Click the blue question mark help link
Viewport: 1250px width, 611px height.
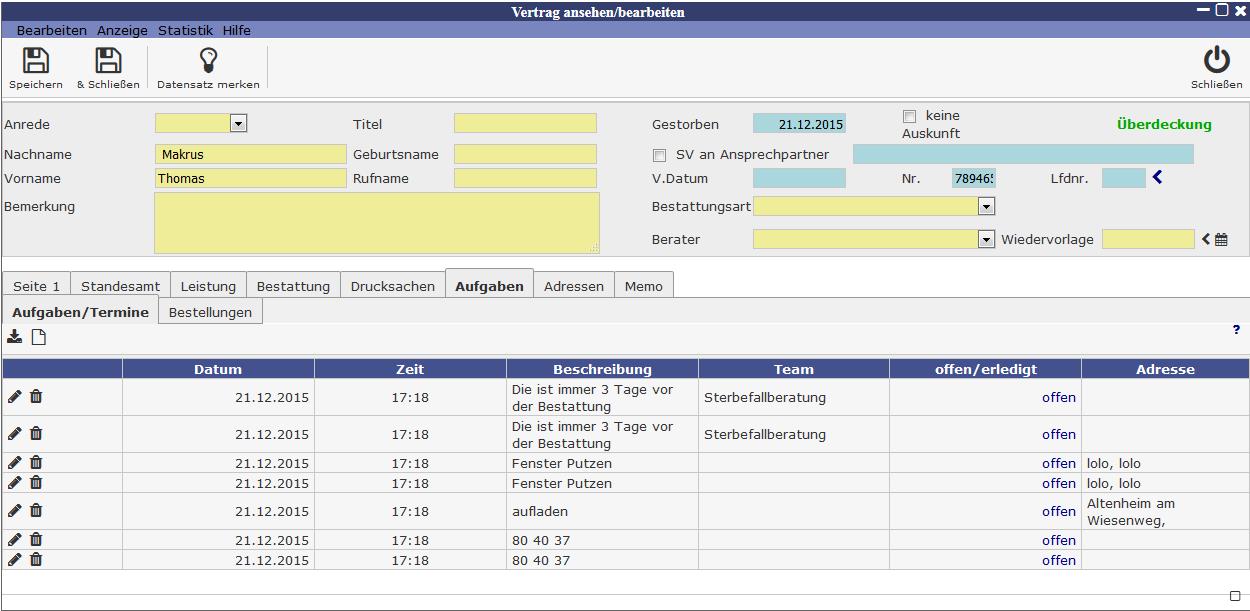pyautogui.click(x=1236, y=330)
